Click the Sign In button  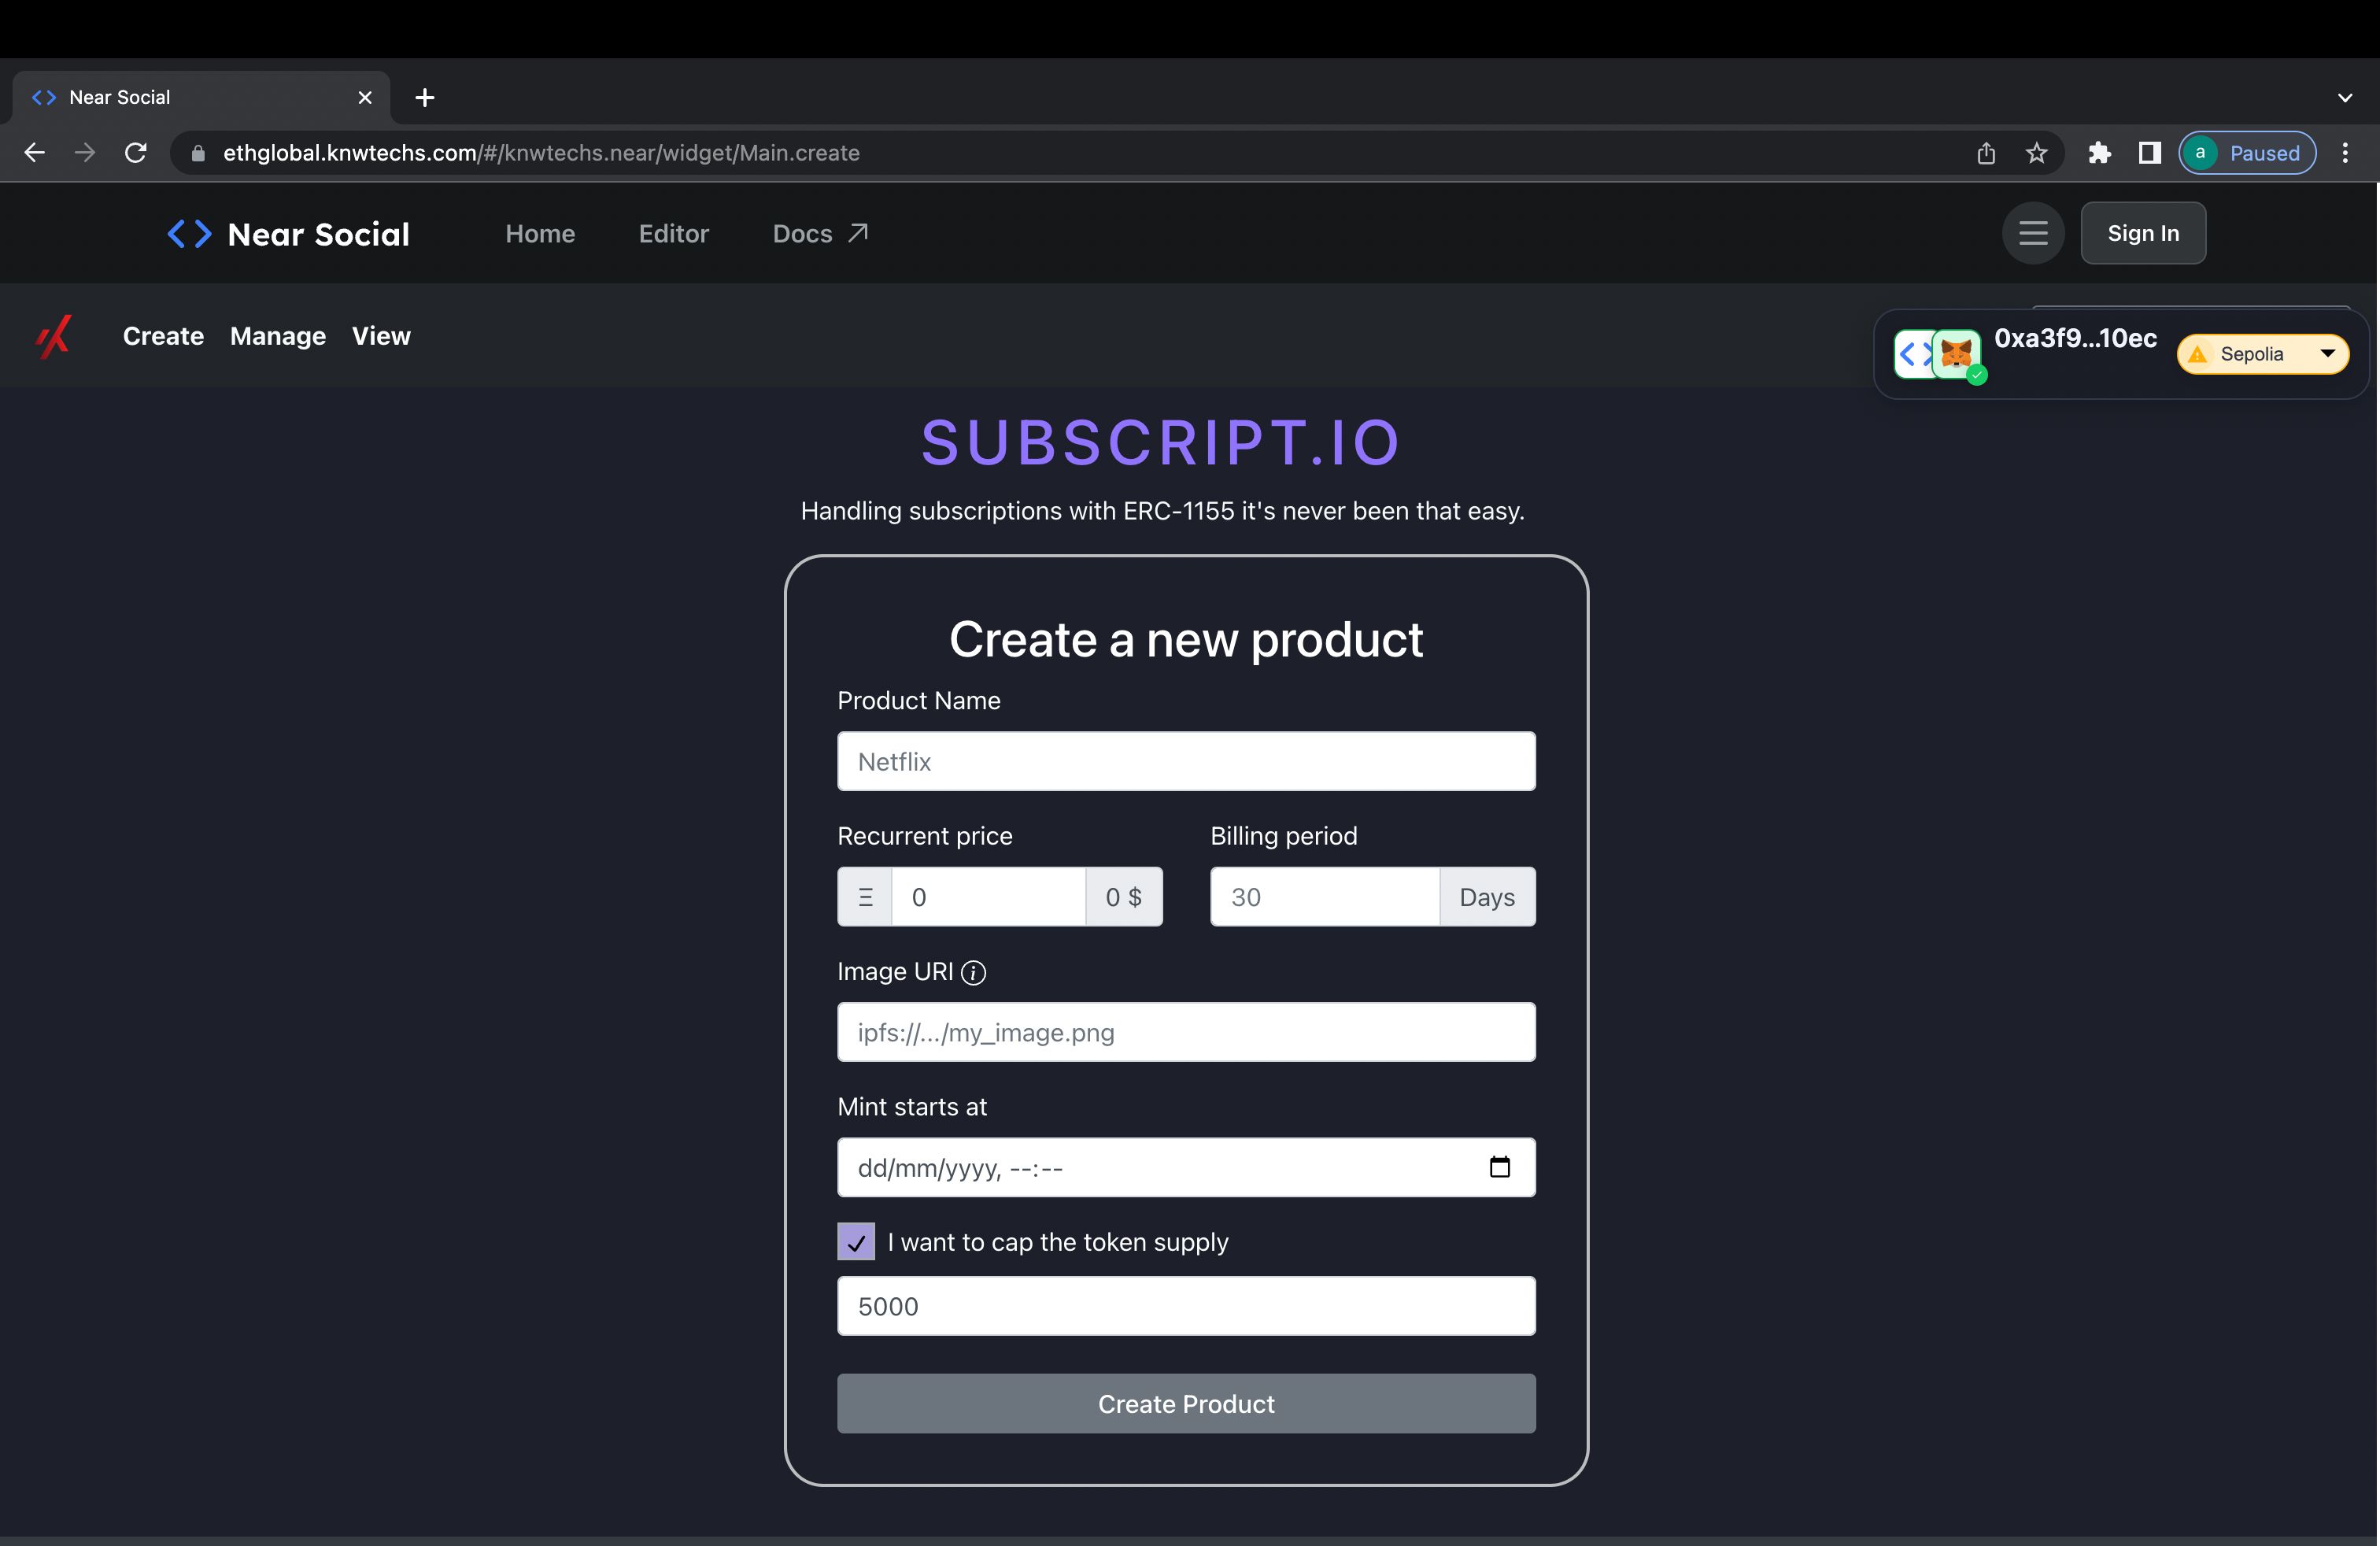coord(2144,232)
